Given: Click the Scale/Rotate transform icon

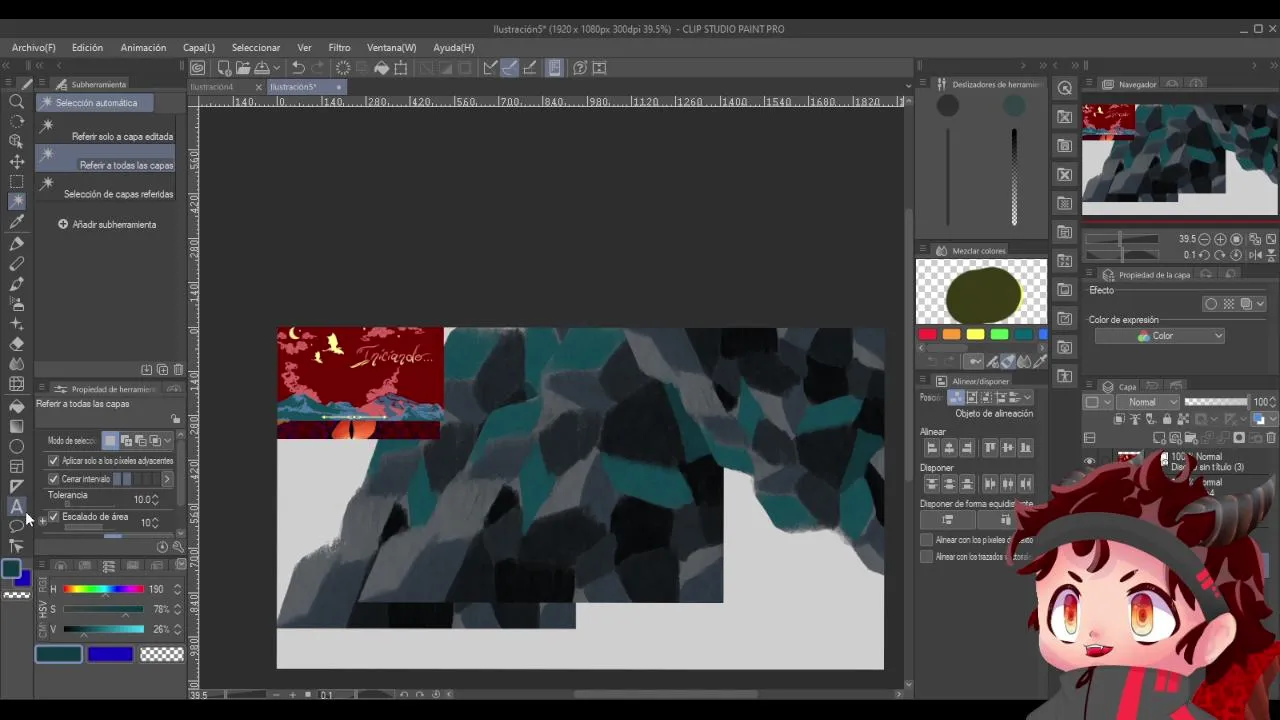Looking at the screenshot, I should 401,68.
